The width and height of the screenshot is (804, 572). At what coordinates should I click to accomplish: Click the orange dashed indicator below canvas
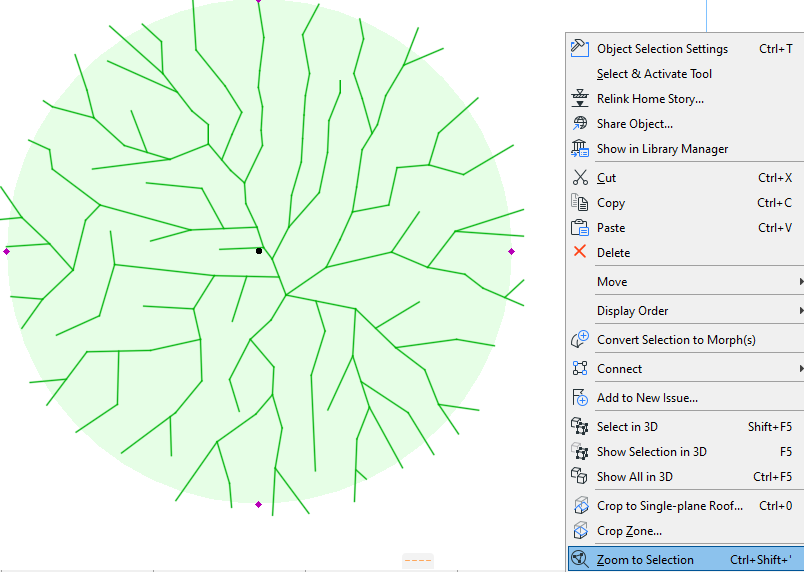pyautogui.click(x=418, y=561)
